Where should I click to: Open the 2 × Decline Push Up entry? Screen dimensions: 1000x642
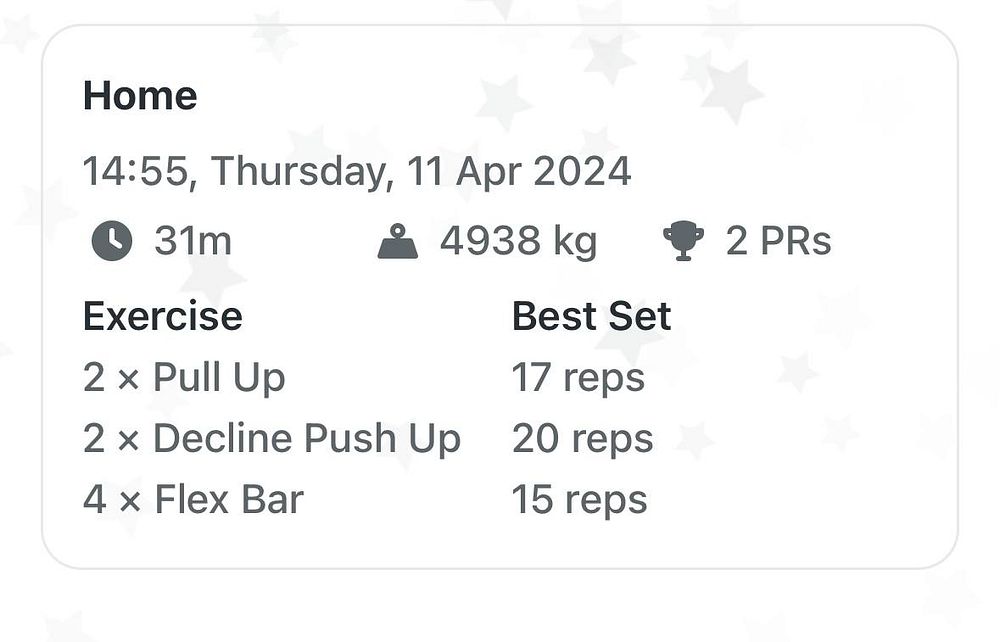[x=272, y=439]
